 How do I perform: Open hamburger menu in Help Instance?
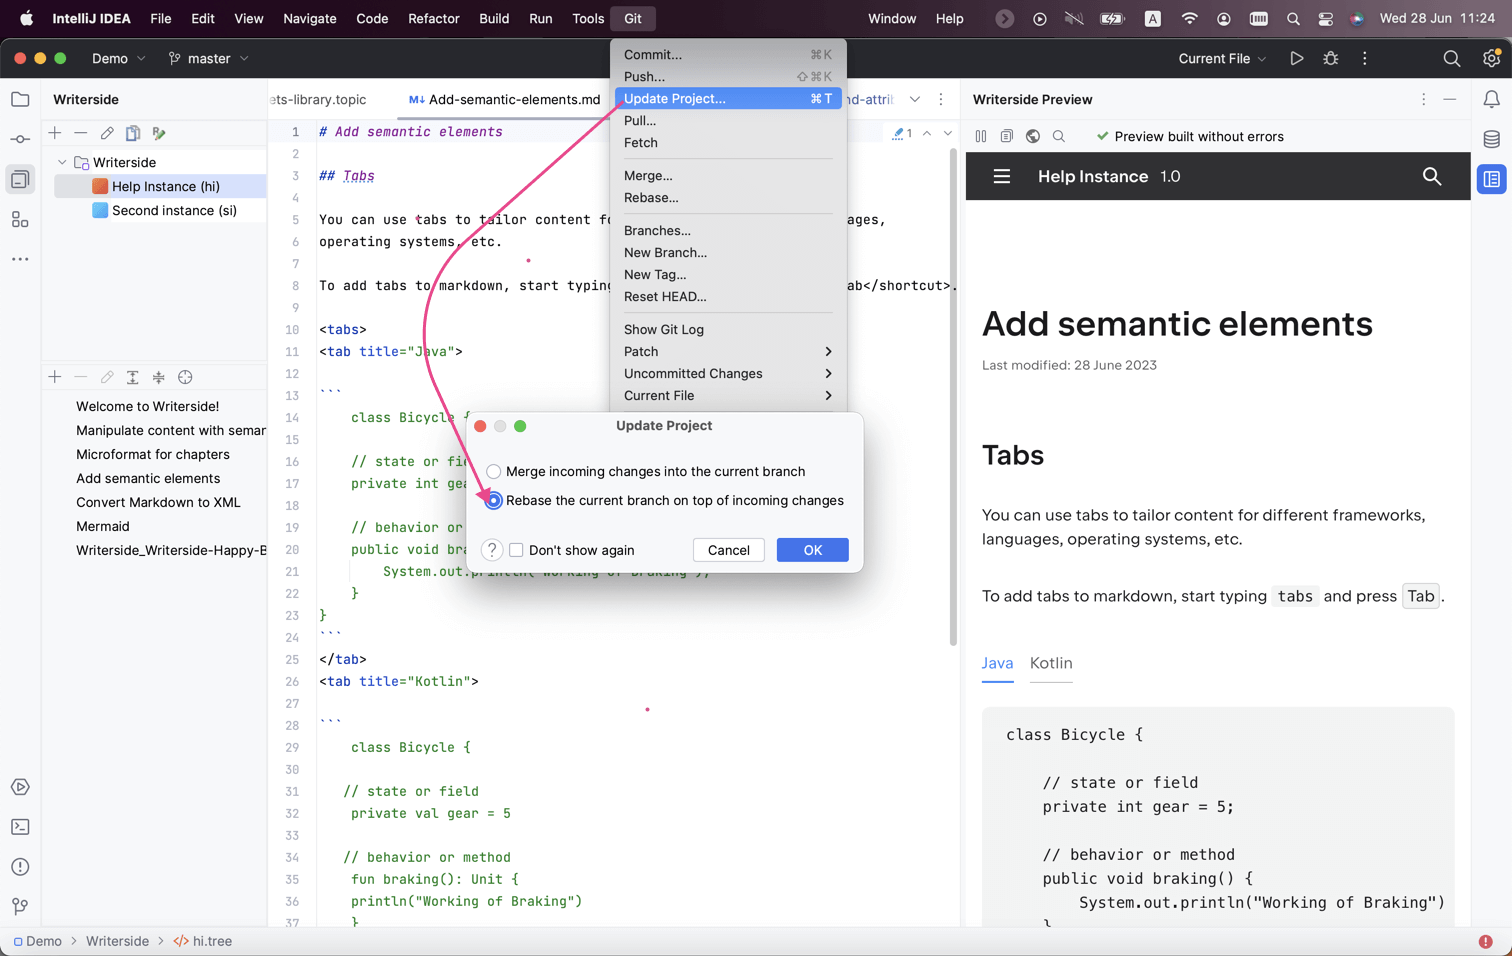click(x=1001, y=176)
